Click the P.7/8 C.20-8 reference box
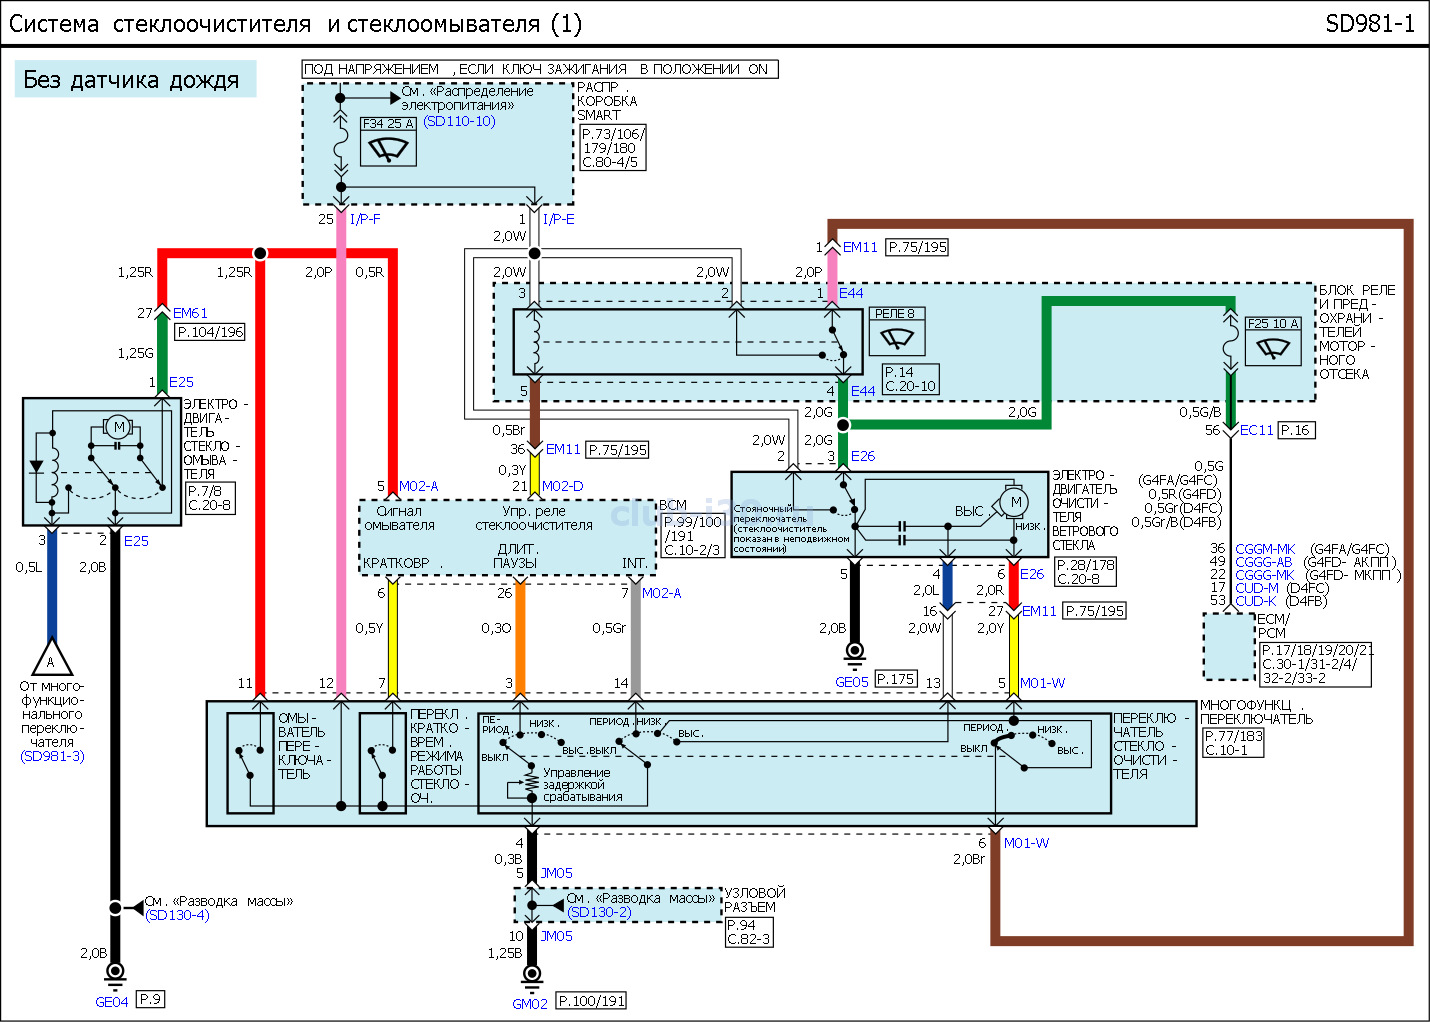 pos(209,498)
